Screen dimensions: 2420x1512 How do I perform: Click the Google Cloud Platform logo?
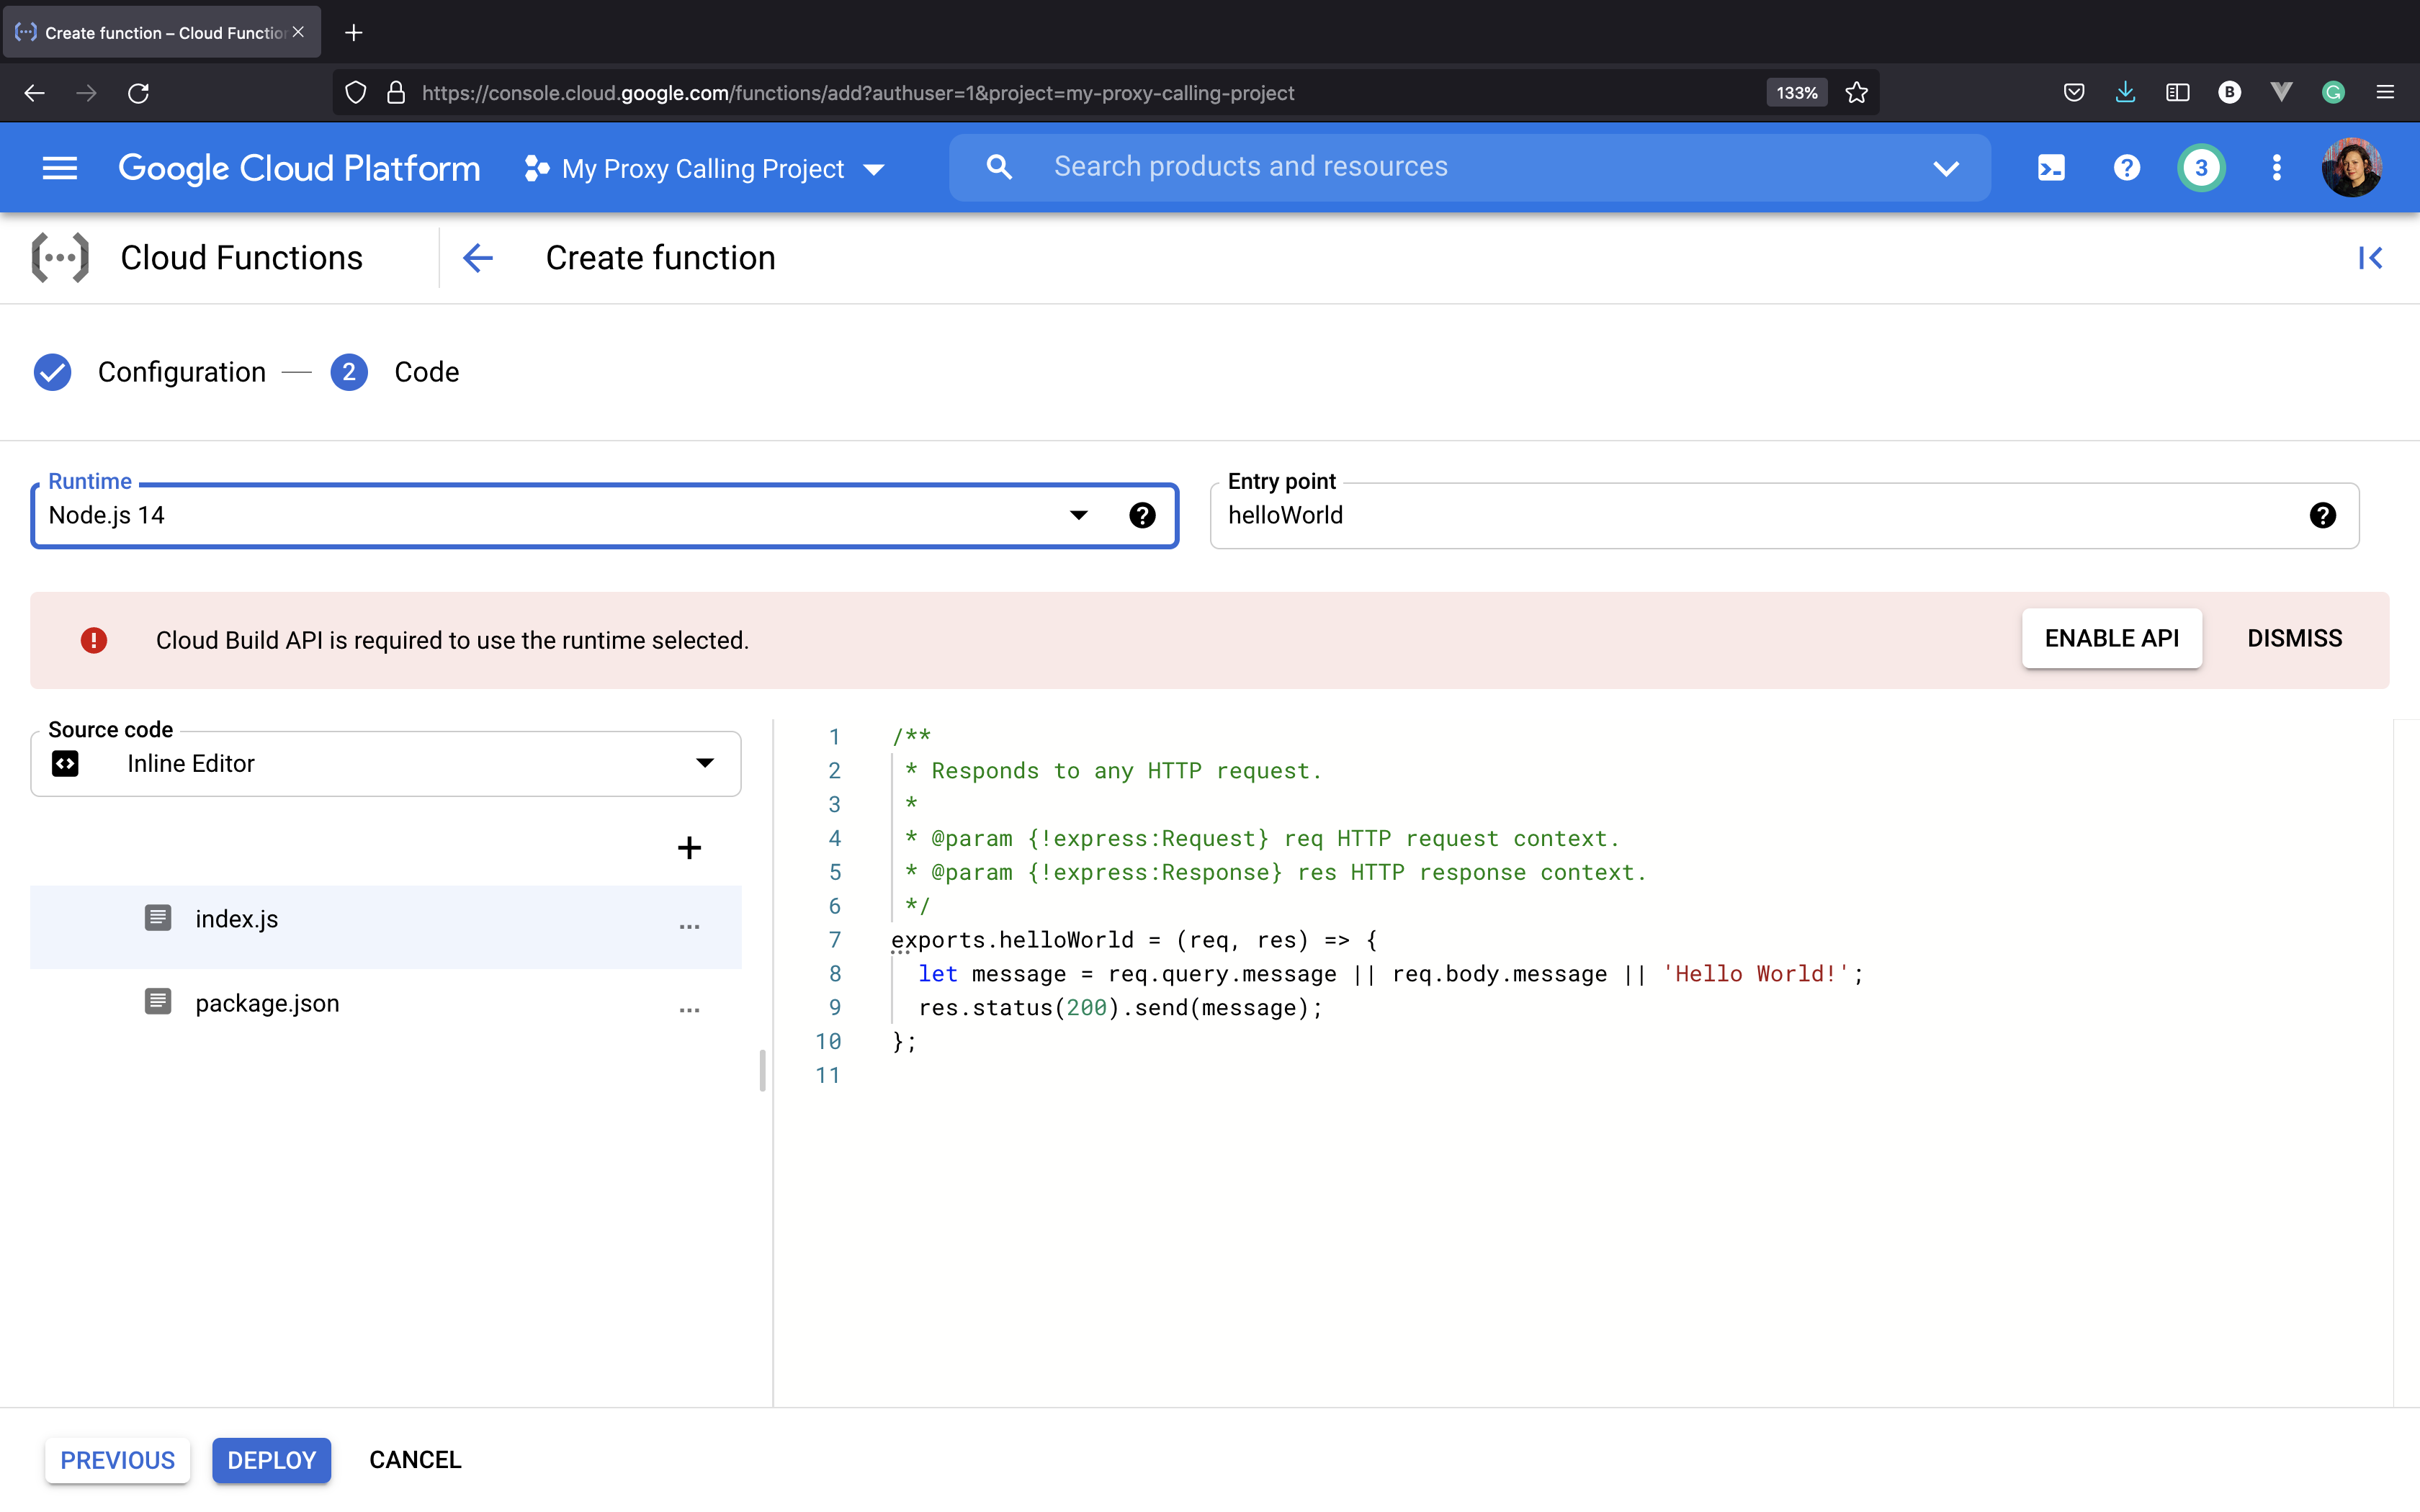pyautogui.click(x=299, y=168)
